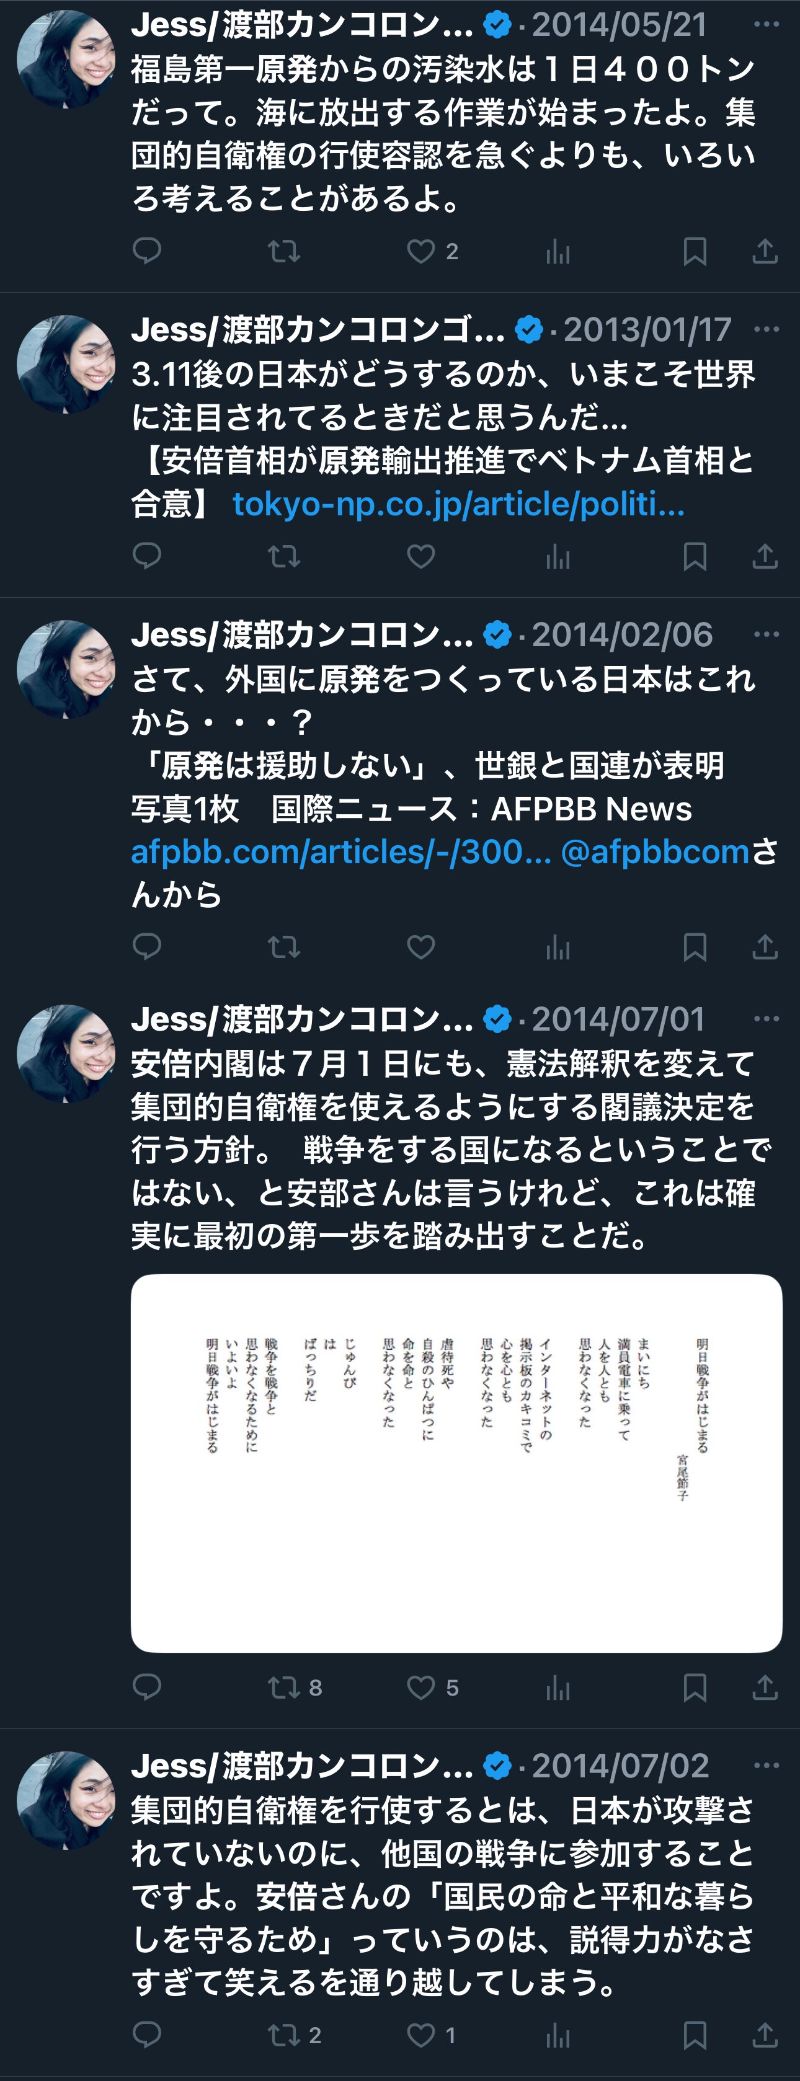Bookmark the 2013/01/17 tweet
Viewport: 800px width, 2081px height.
tap(694, 556)
